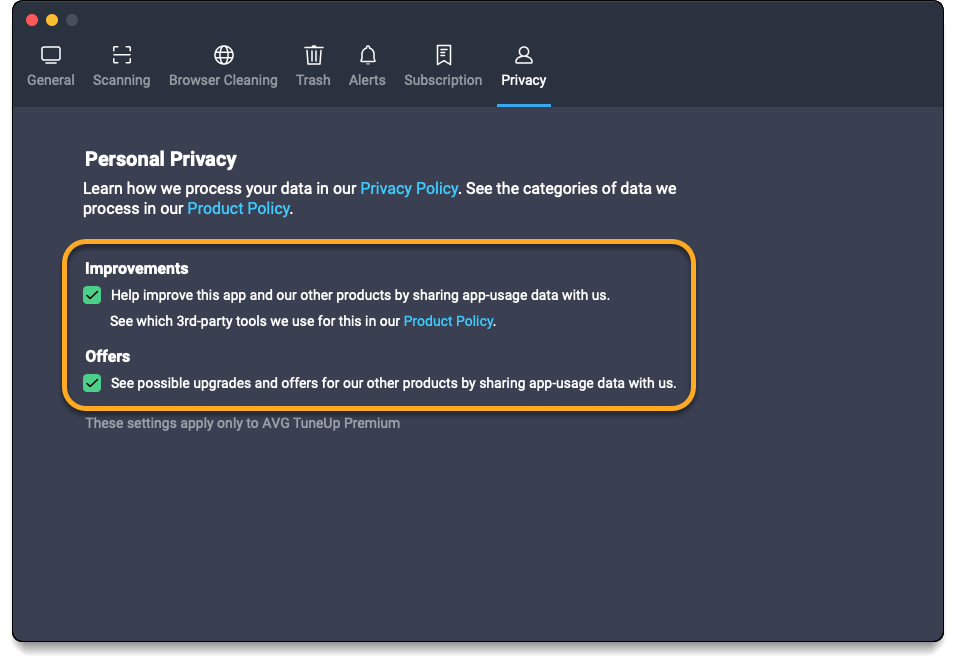The image size is (957, 667).
Task: Open the Privacy Policy link
Action: pos(409,188)
